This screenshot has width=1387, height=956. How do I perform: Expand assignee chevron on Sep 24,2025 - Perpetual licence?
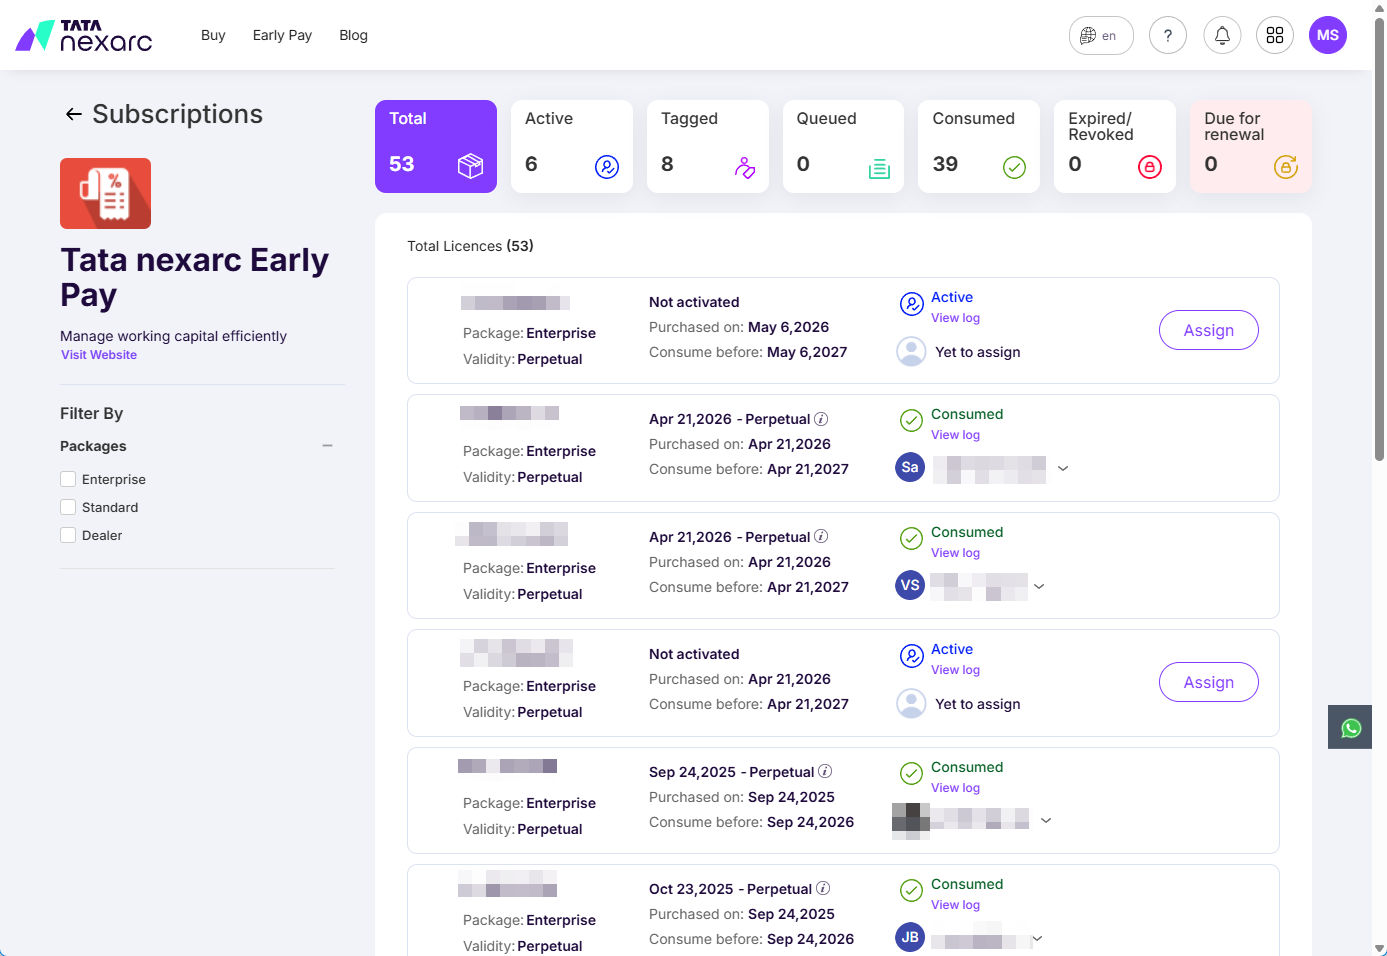click(1046, 820)
